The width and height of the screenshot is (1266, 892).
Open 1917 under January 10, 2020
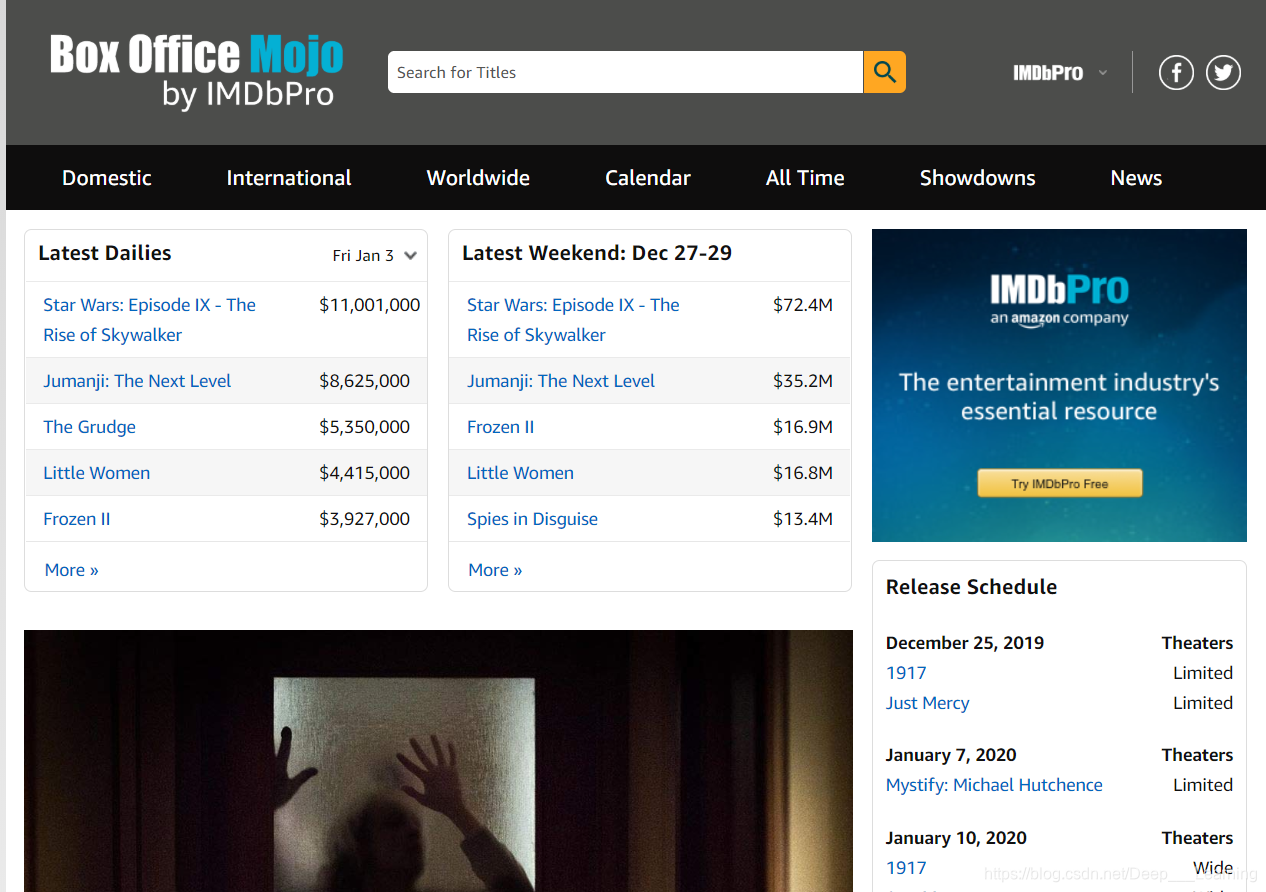[x=906, y=868]
